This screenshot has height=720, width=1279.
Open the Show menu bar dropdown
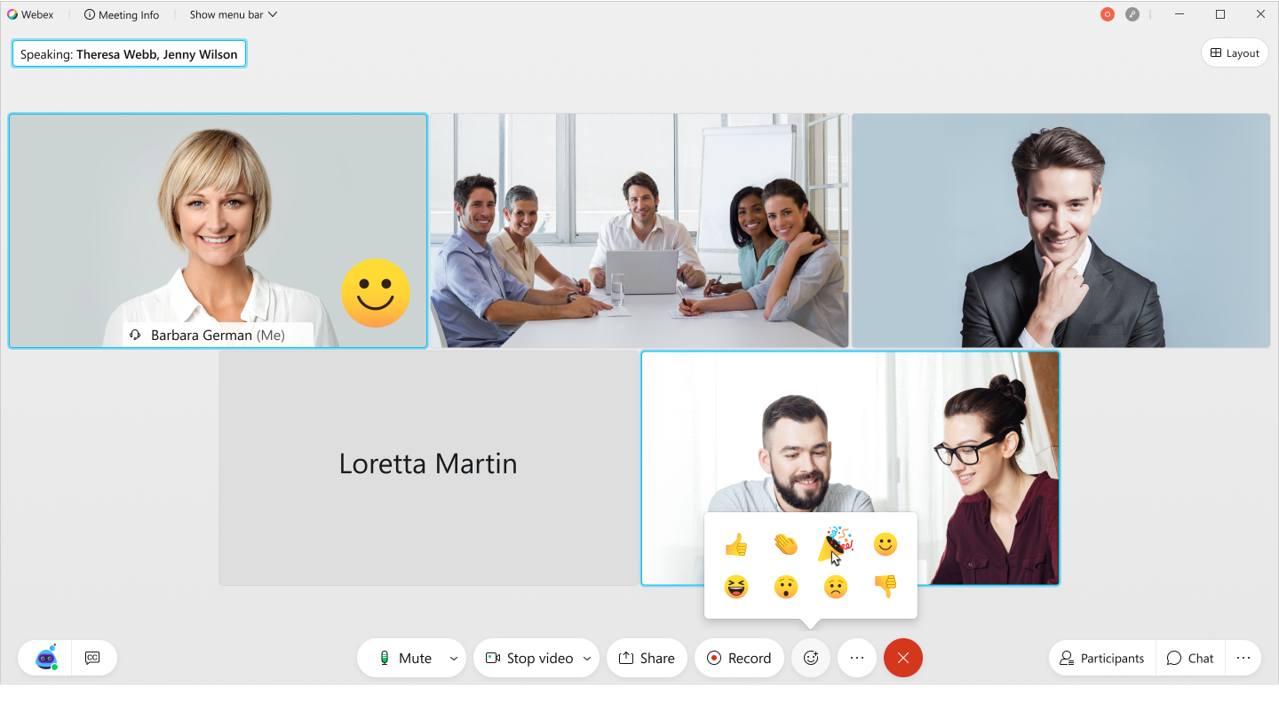(234, 15)
